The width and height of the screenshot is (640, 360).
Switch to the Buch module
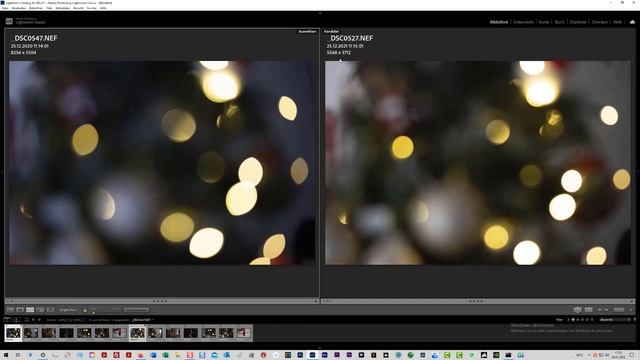point(560,22)
